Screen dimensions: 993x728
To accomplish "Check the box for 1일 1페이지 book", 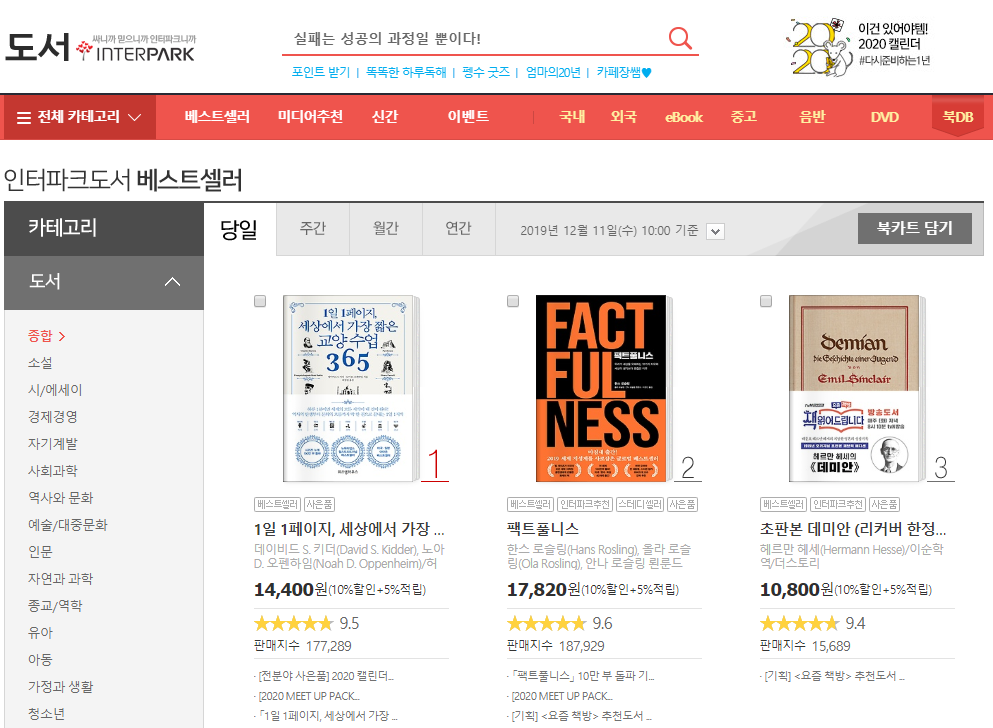I will click(x=260, y=301).
